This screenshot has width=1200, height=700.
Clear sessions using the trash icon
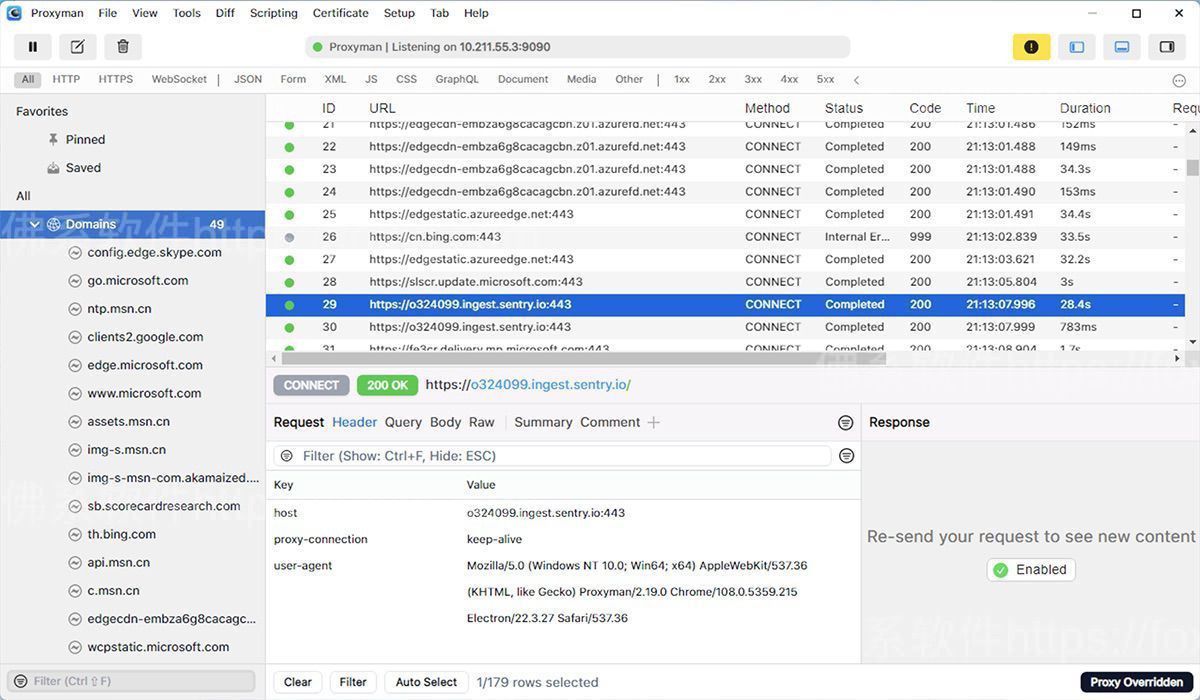(x=123, y=46)
